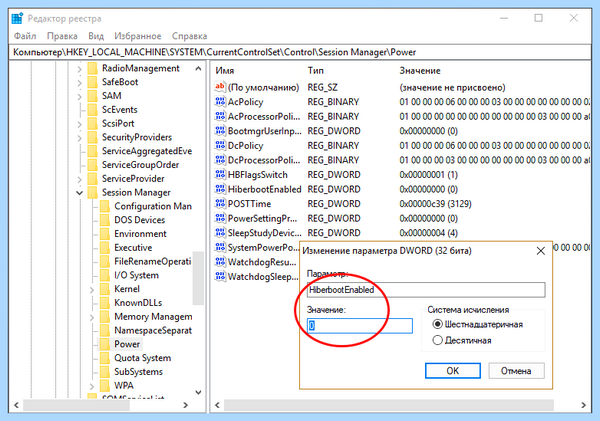Viewport: 600px width, 421px height.
Task: Open the Избранное menu
Action: tap(138, 36)
